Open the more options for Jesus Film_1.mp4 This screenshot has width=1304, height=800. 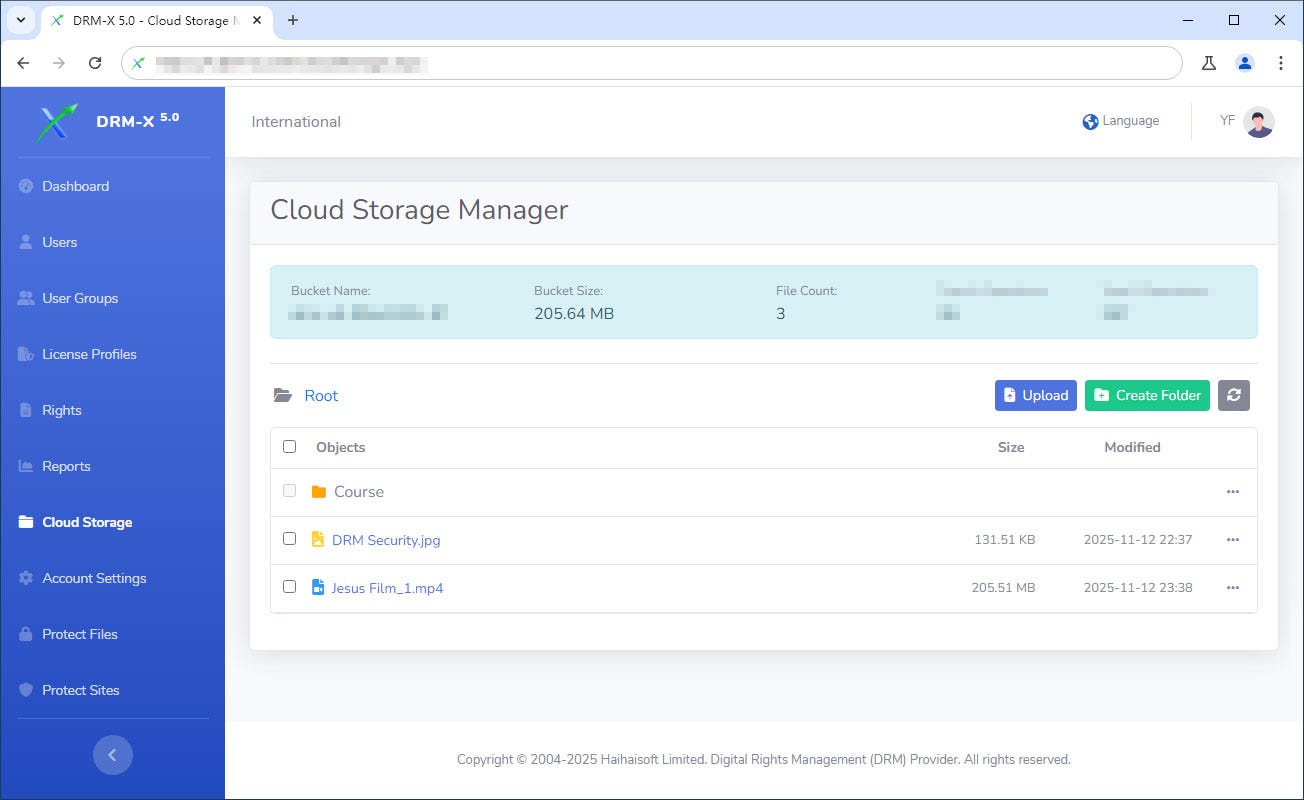click(1233, 588)
